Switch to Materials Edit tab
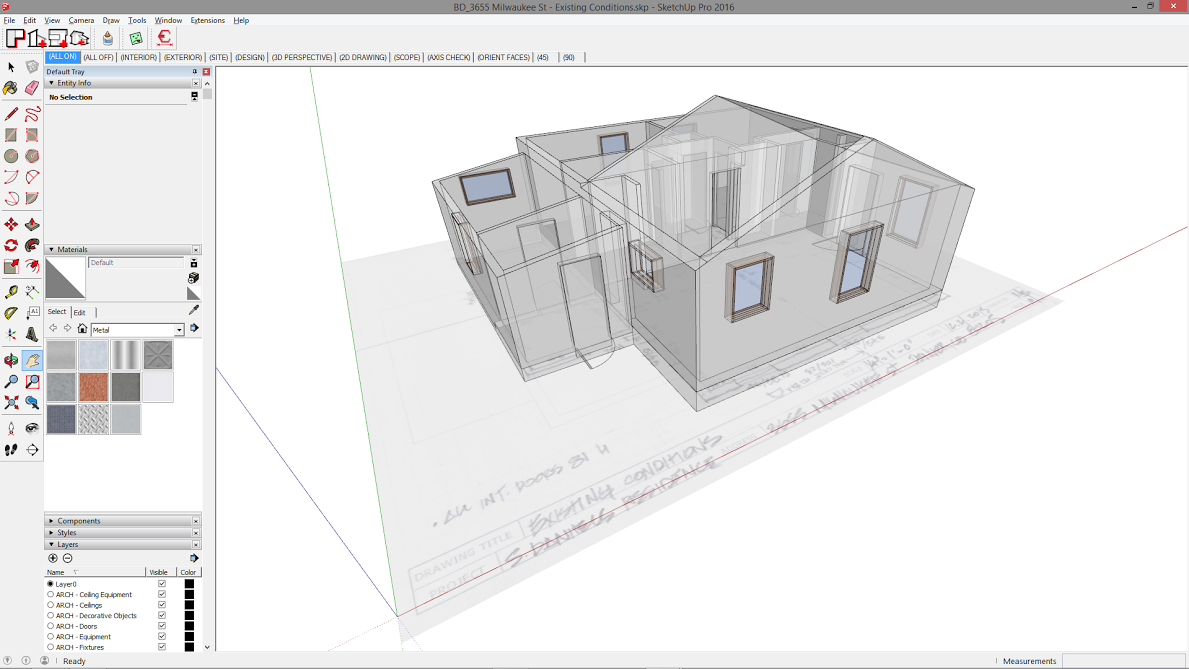The height and width of the screenshot is (669, 1189). 80,313
